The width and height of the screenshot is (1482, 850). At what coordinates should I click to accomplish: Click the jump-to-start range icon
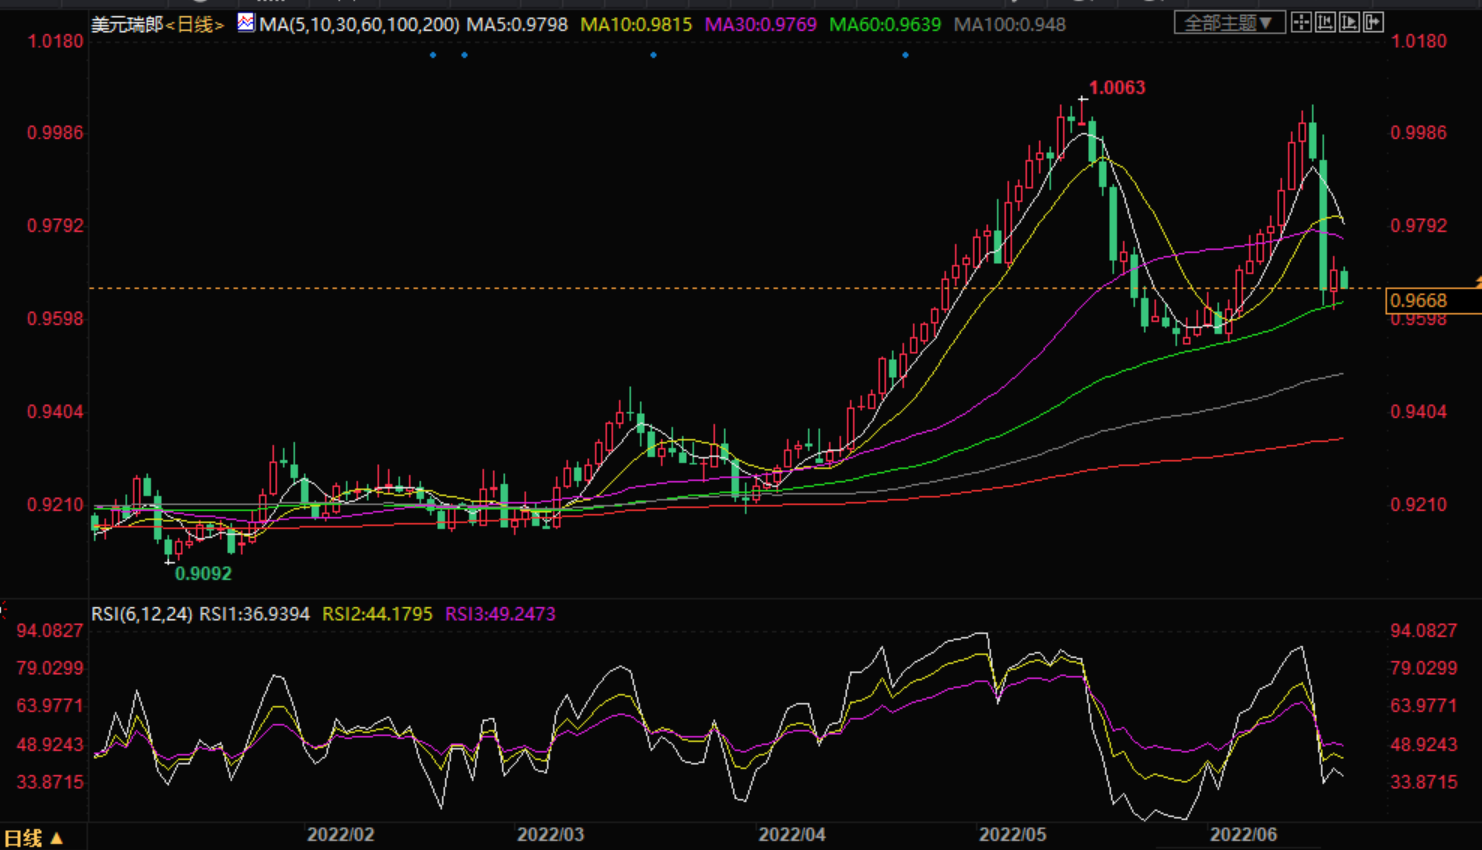coord(1325,22)
